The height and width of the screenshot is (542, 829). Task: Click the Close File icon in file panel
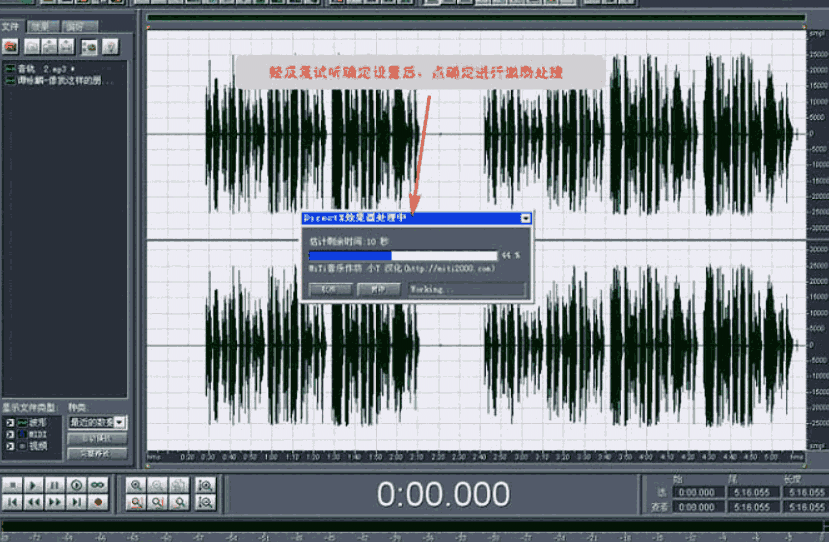pyautogui.click(x=32, y=47)
